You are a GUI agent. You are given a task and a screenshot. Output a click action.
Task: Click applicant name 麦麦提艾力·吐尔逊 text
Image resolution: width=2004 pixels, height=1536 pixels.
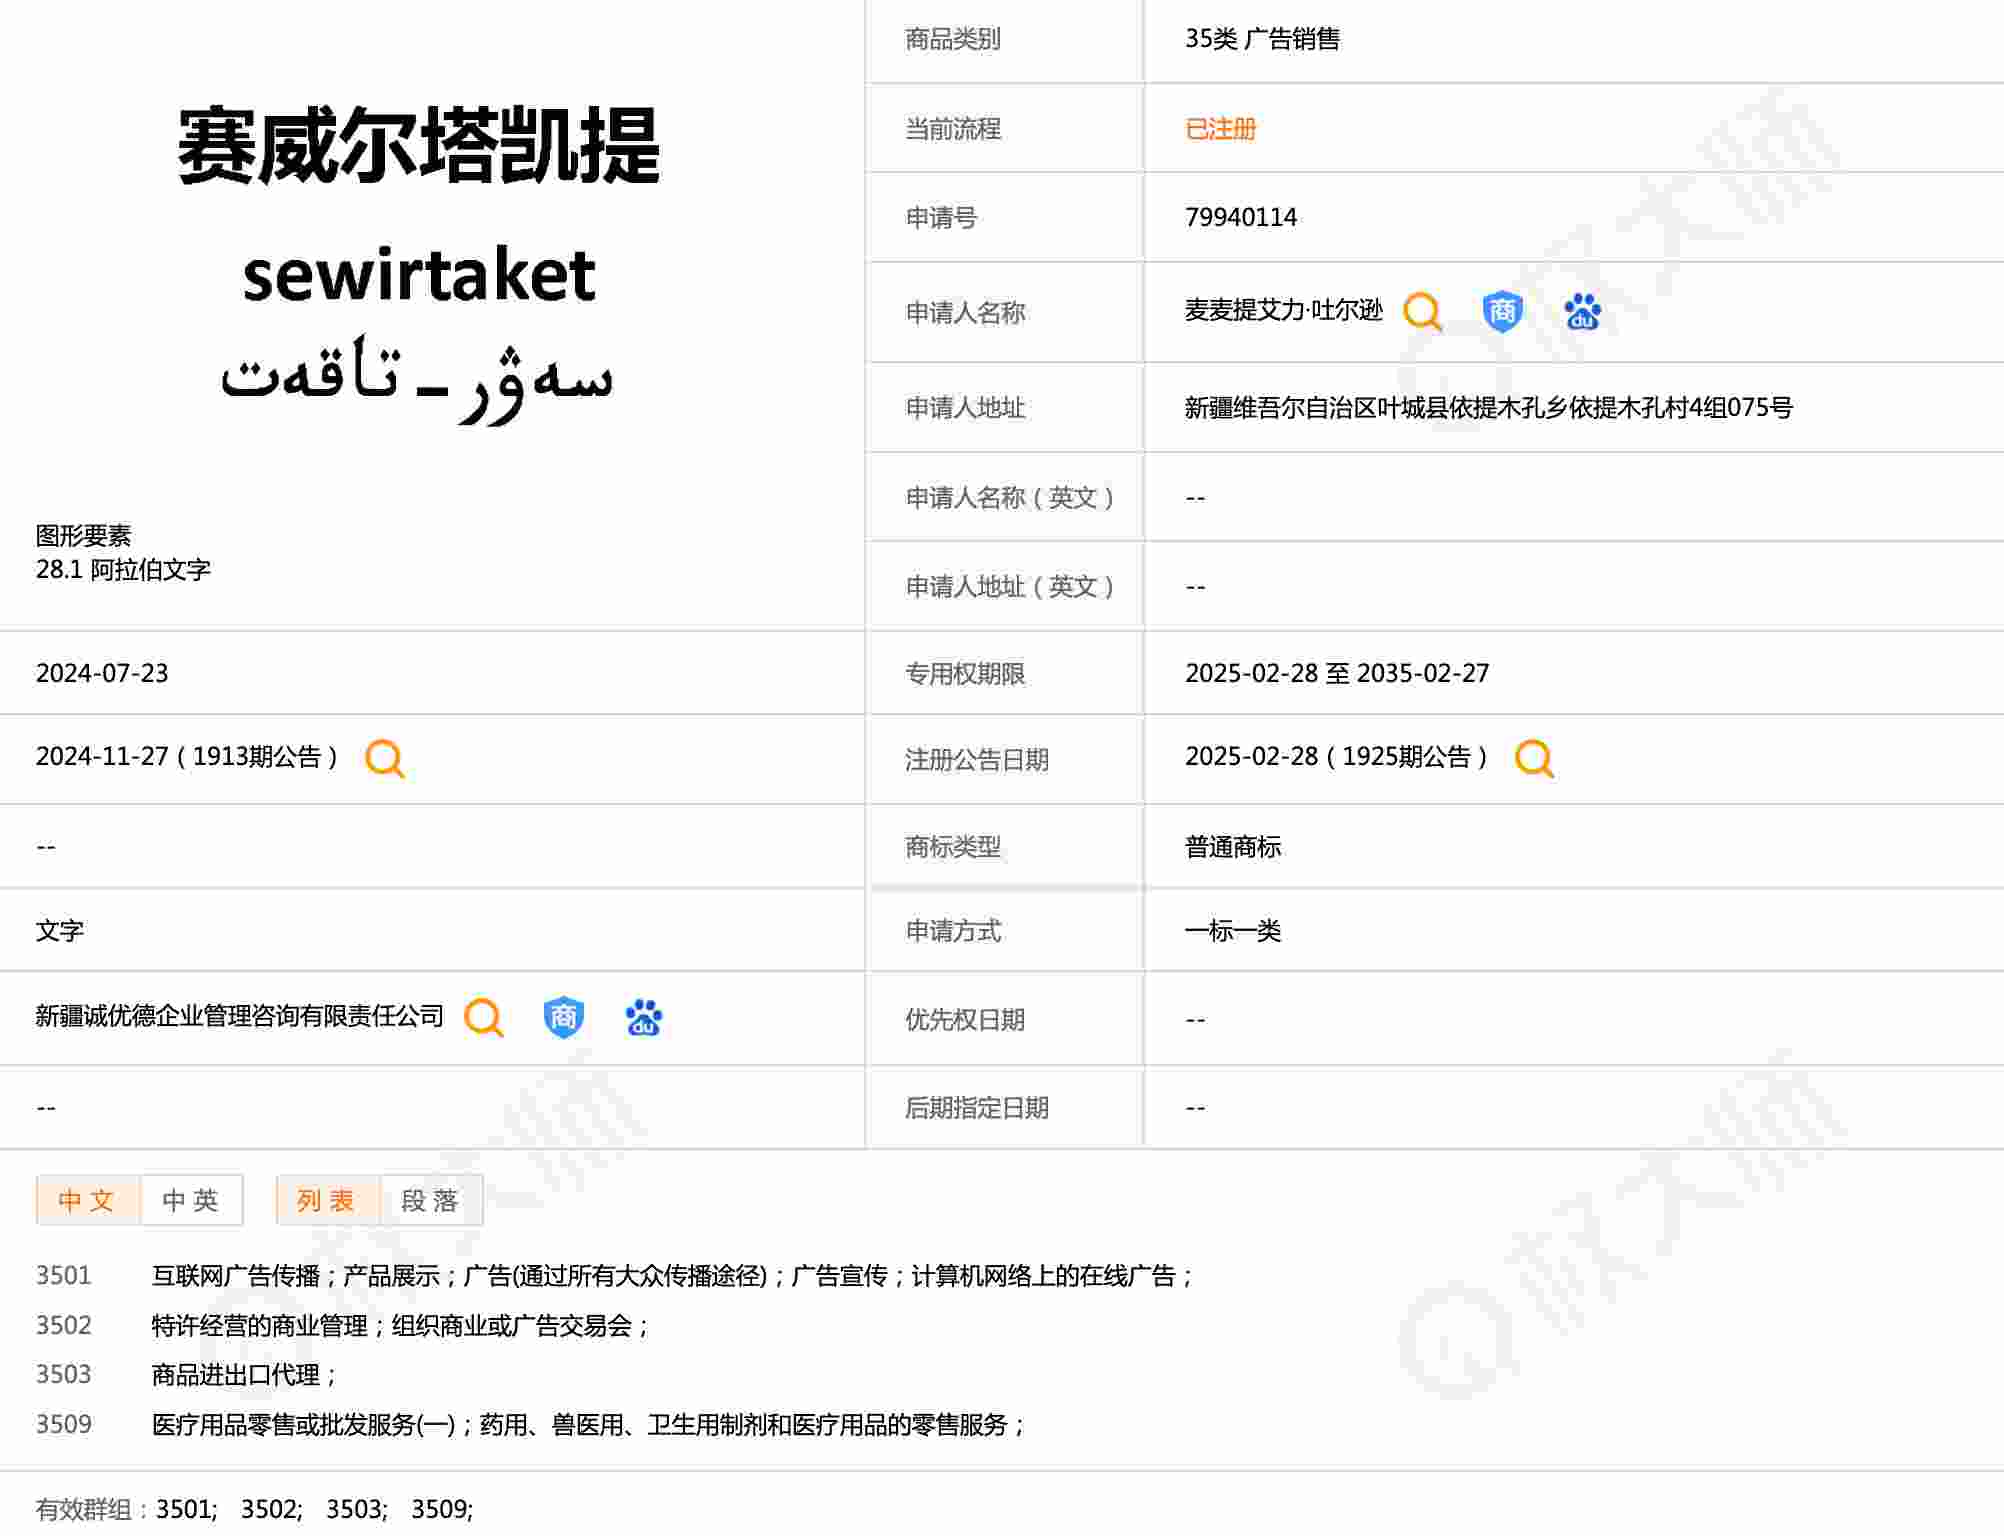click(1283, 311)
